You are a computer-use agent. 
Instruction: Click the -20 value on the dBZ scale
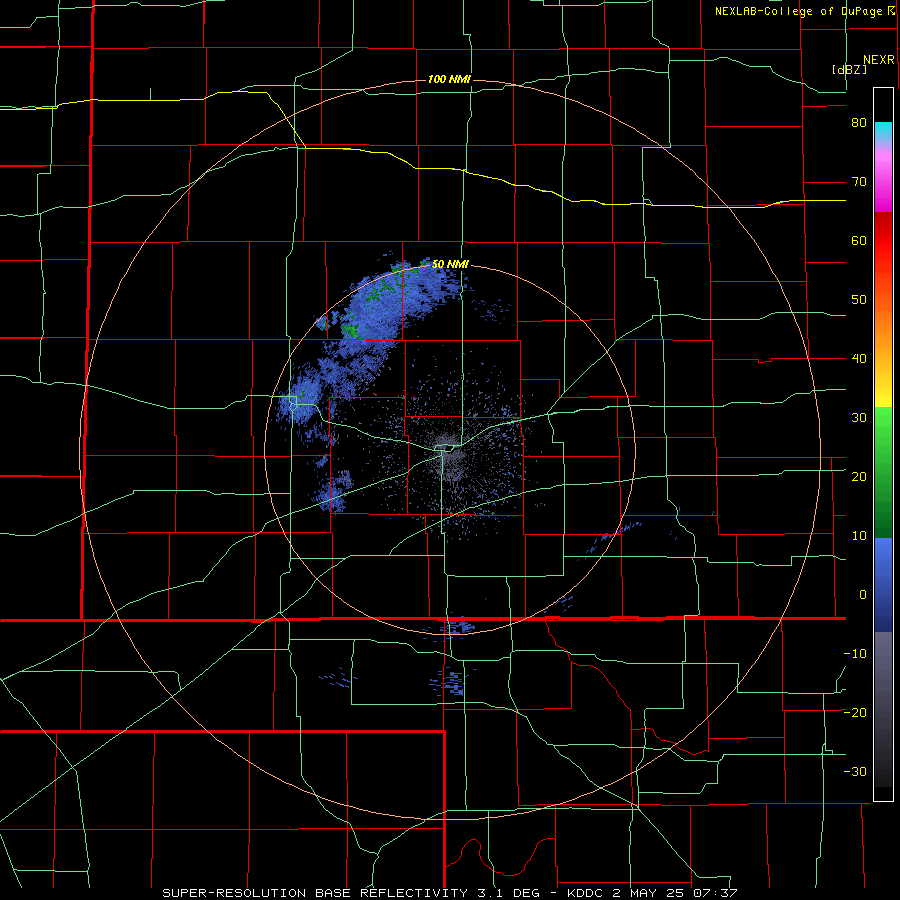pos(855,712)
